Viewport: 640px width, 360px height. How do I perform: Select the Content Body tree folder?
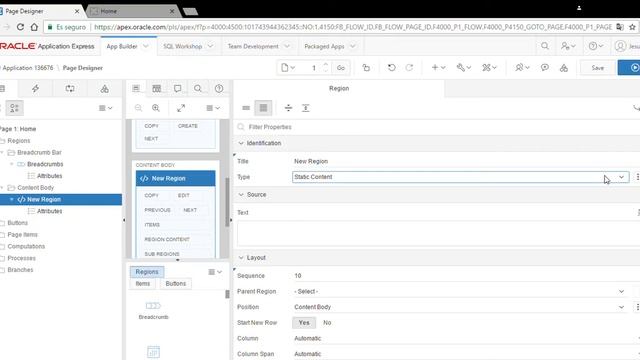point(36,188)
